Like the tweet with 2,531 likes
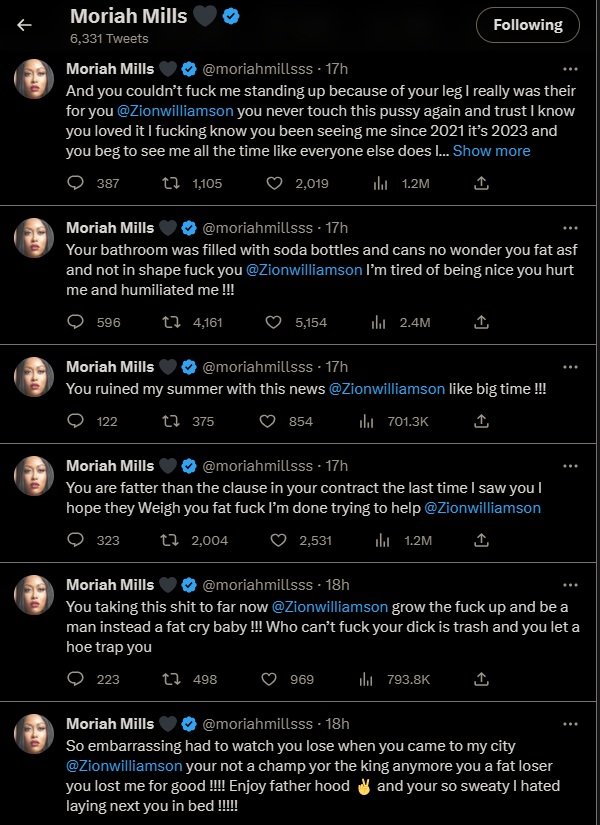The height and width of the screenshot is (825, 600). coord(279,540)
